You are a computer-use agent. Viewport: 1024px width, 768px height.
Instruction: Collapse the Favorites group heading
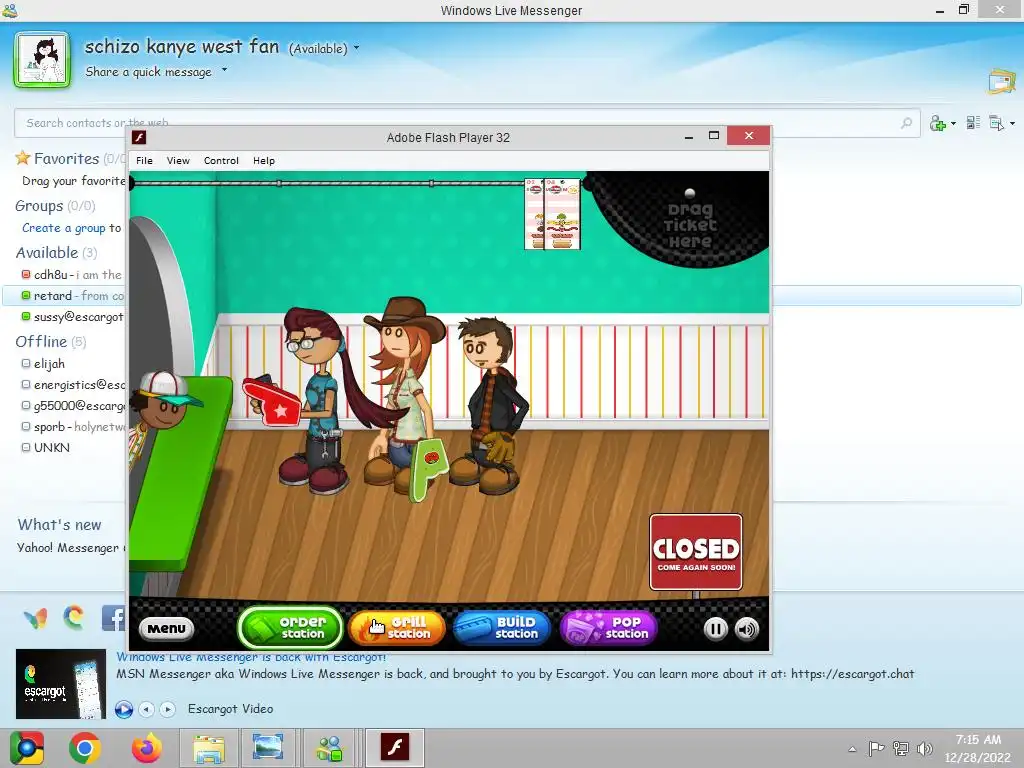(66, 159)
